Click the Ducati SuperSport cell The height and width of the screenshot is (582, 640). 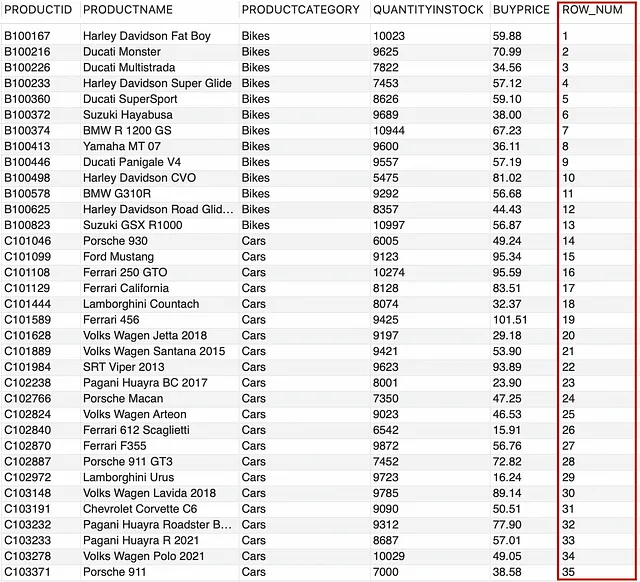[x=130, y=99]
